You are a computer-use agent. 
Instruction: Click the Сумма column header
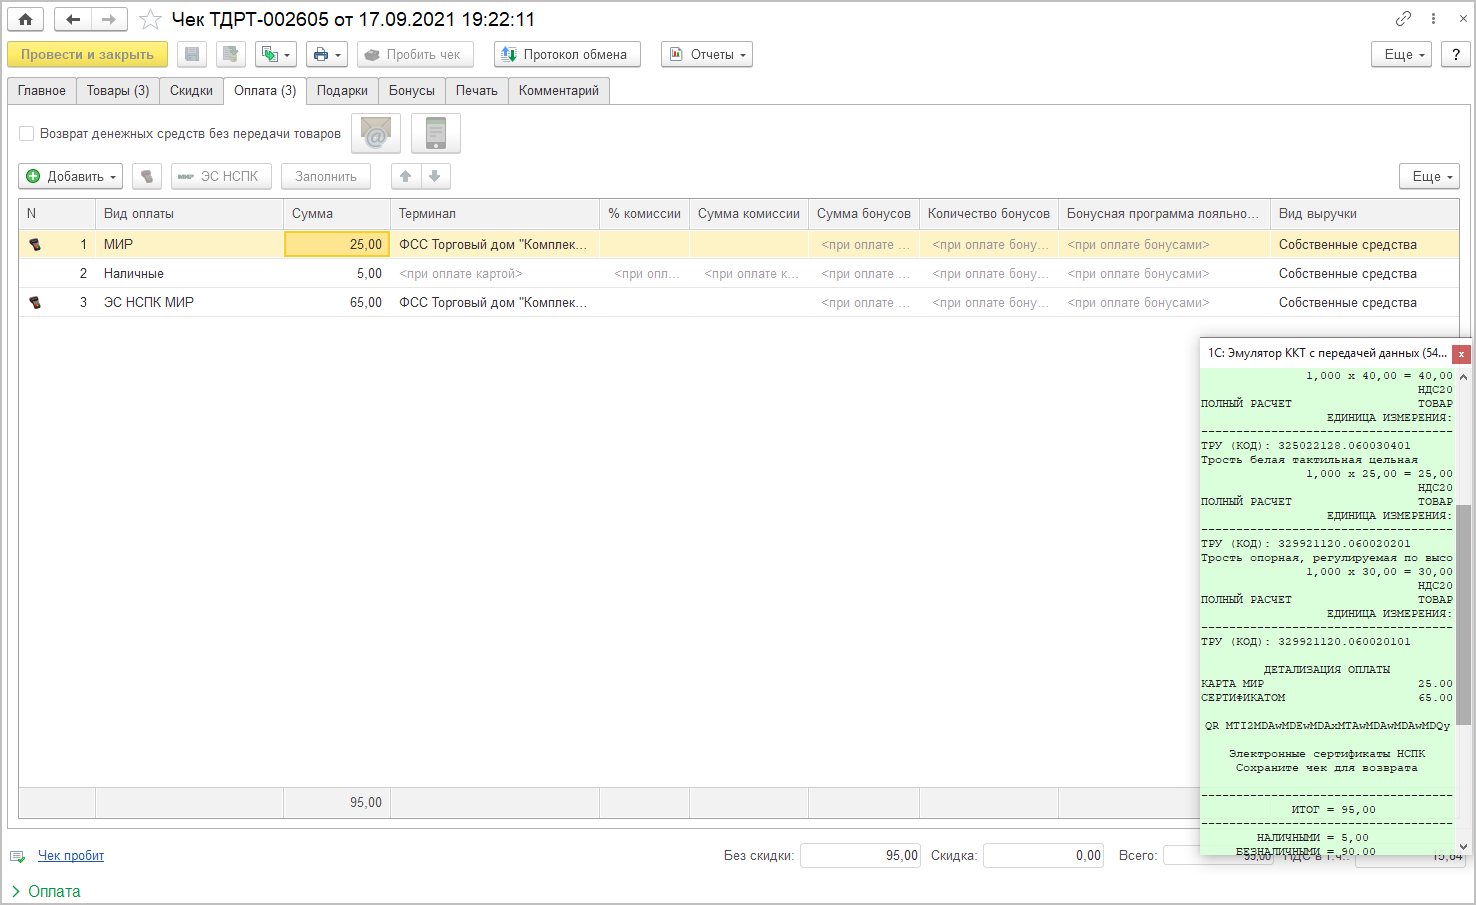[337, 214]
